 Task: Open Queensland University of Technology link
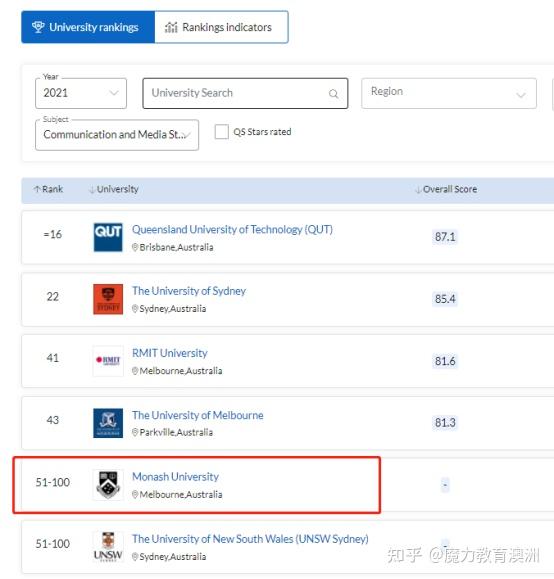click(x=232, y=230)
